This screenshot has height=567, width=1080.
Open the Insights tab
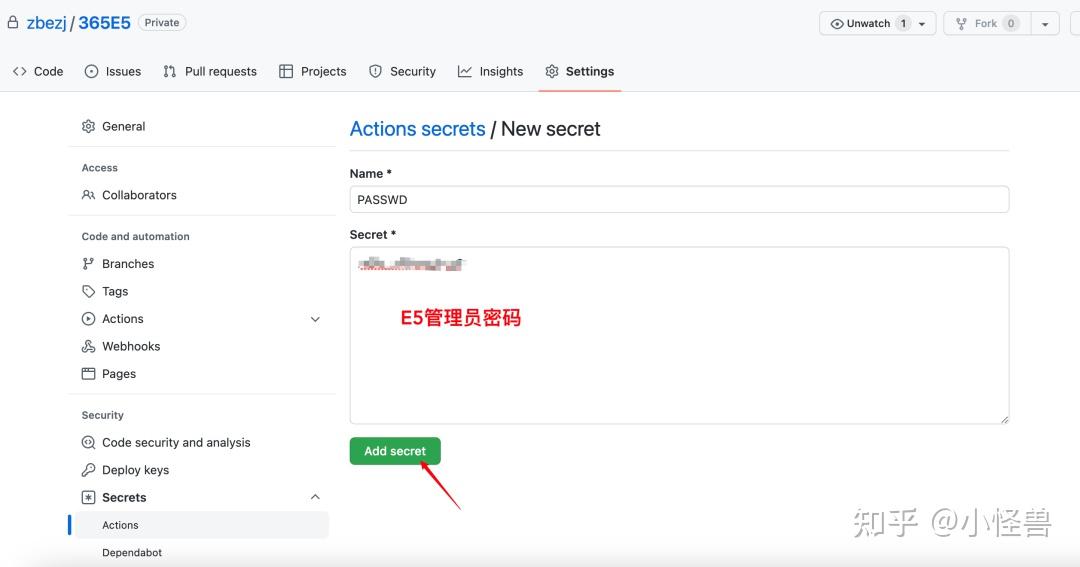click(x=490, y=72)
